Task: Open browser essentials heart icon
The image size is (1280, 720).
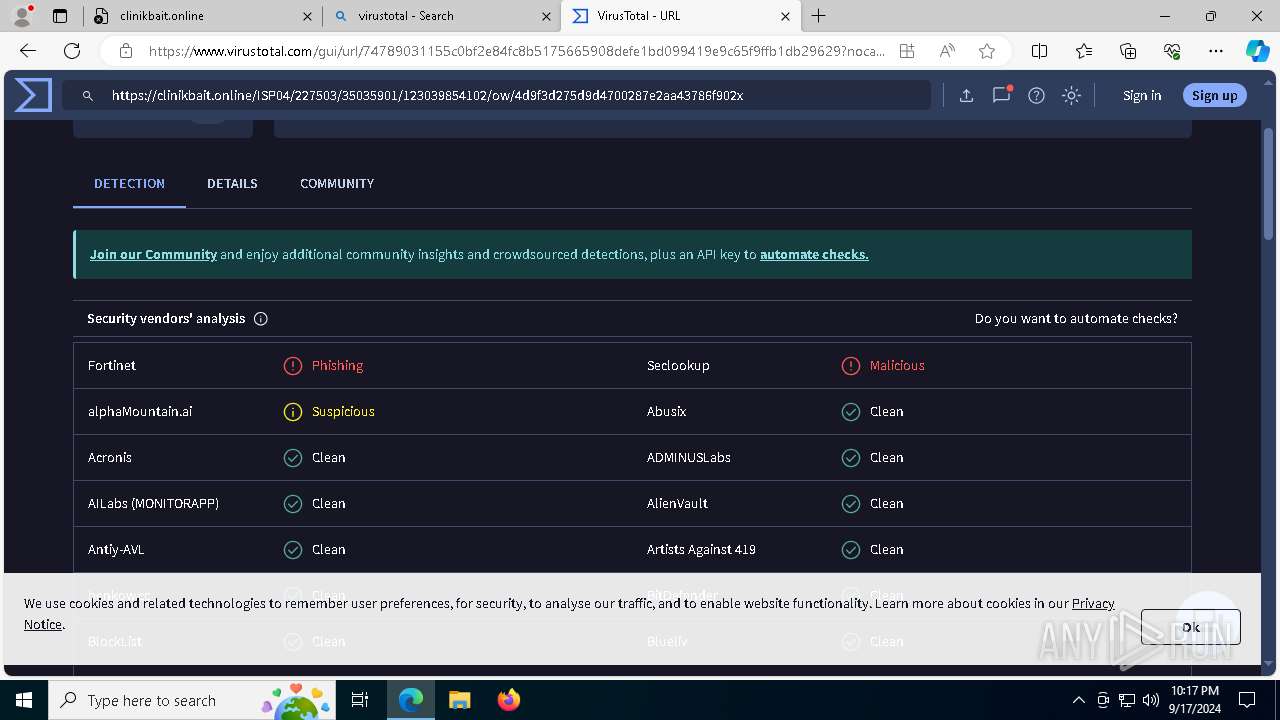Action: pos(1172,51)
